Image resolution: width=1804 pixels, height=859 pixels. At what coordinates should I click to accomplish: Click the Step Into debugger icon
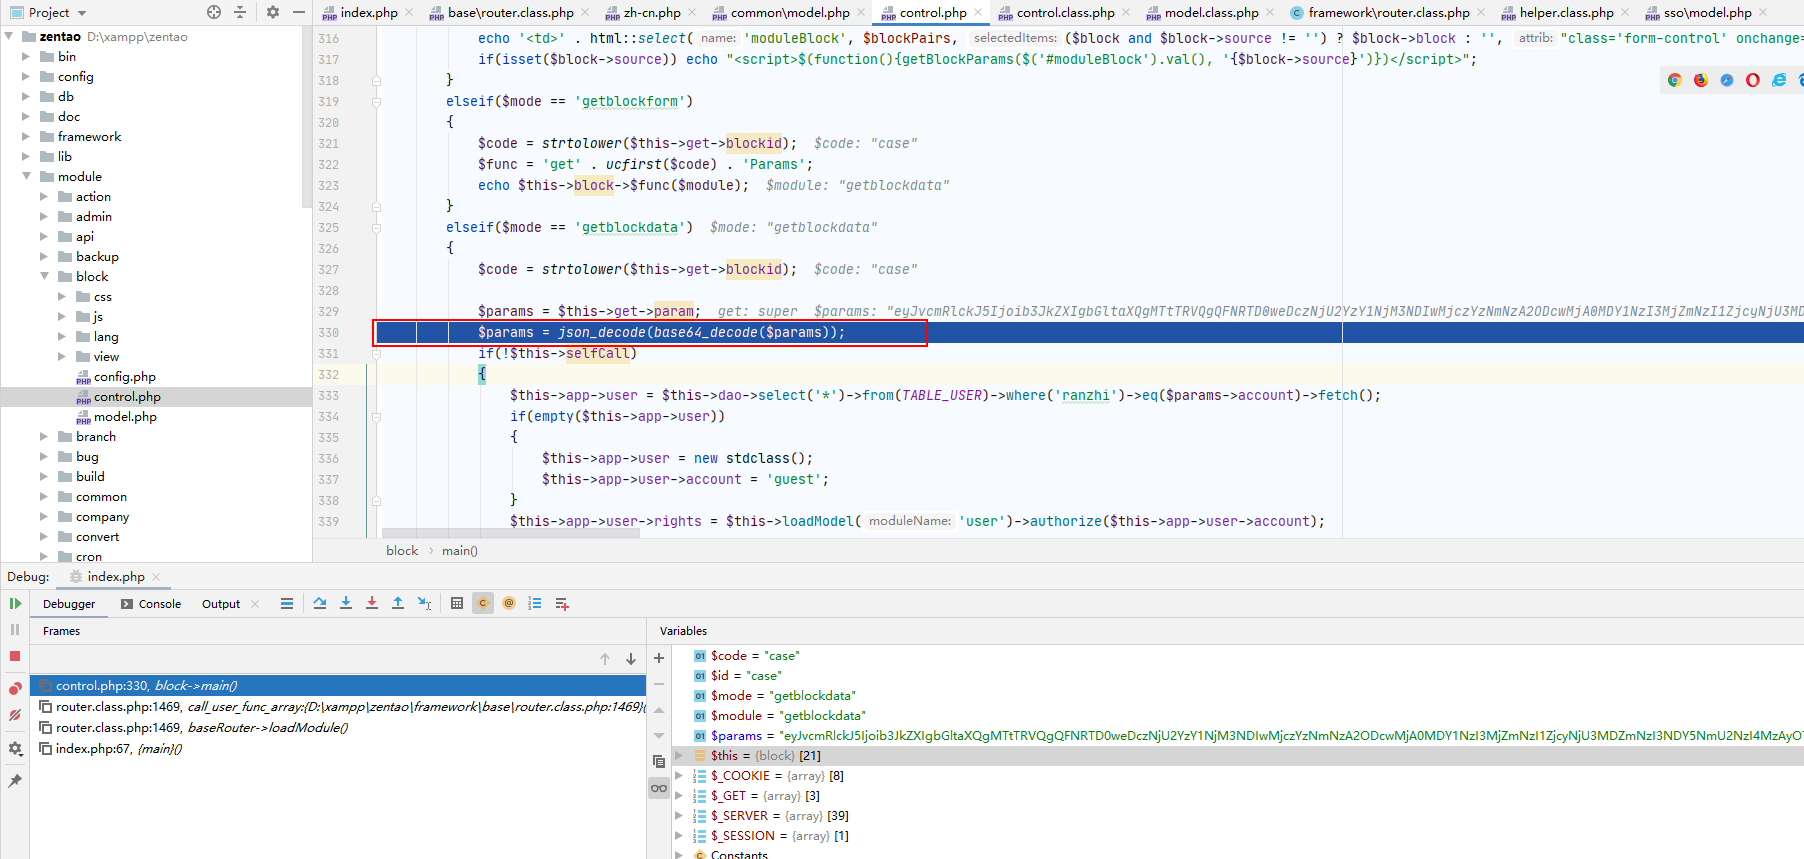coord(346,603)
